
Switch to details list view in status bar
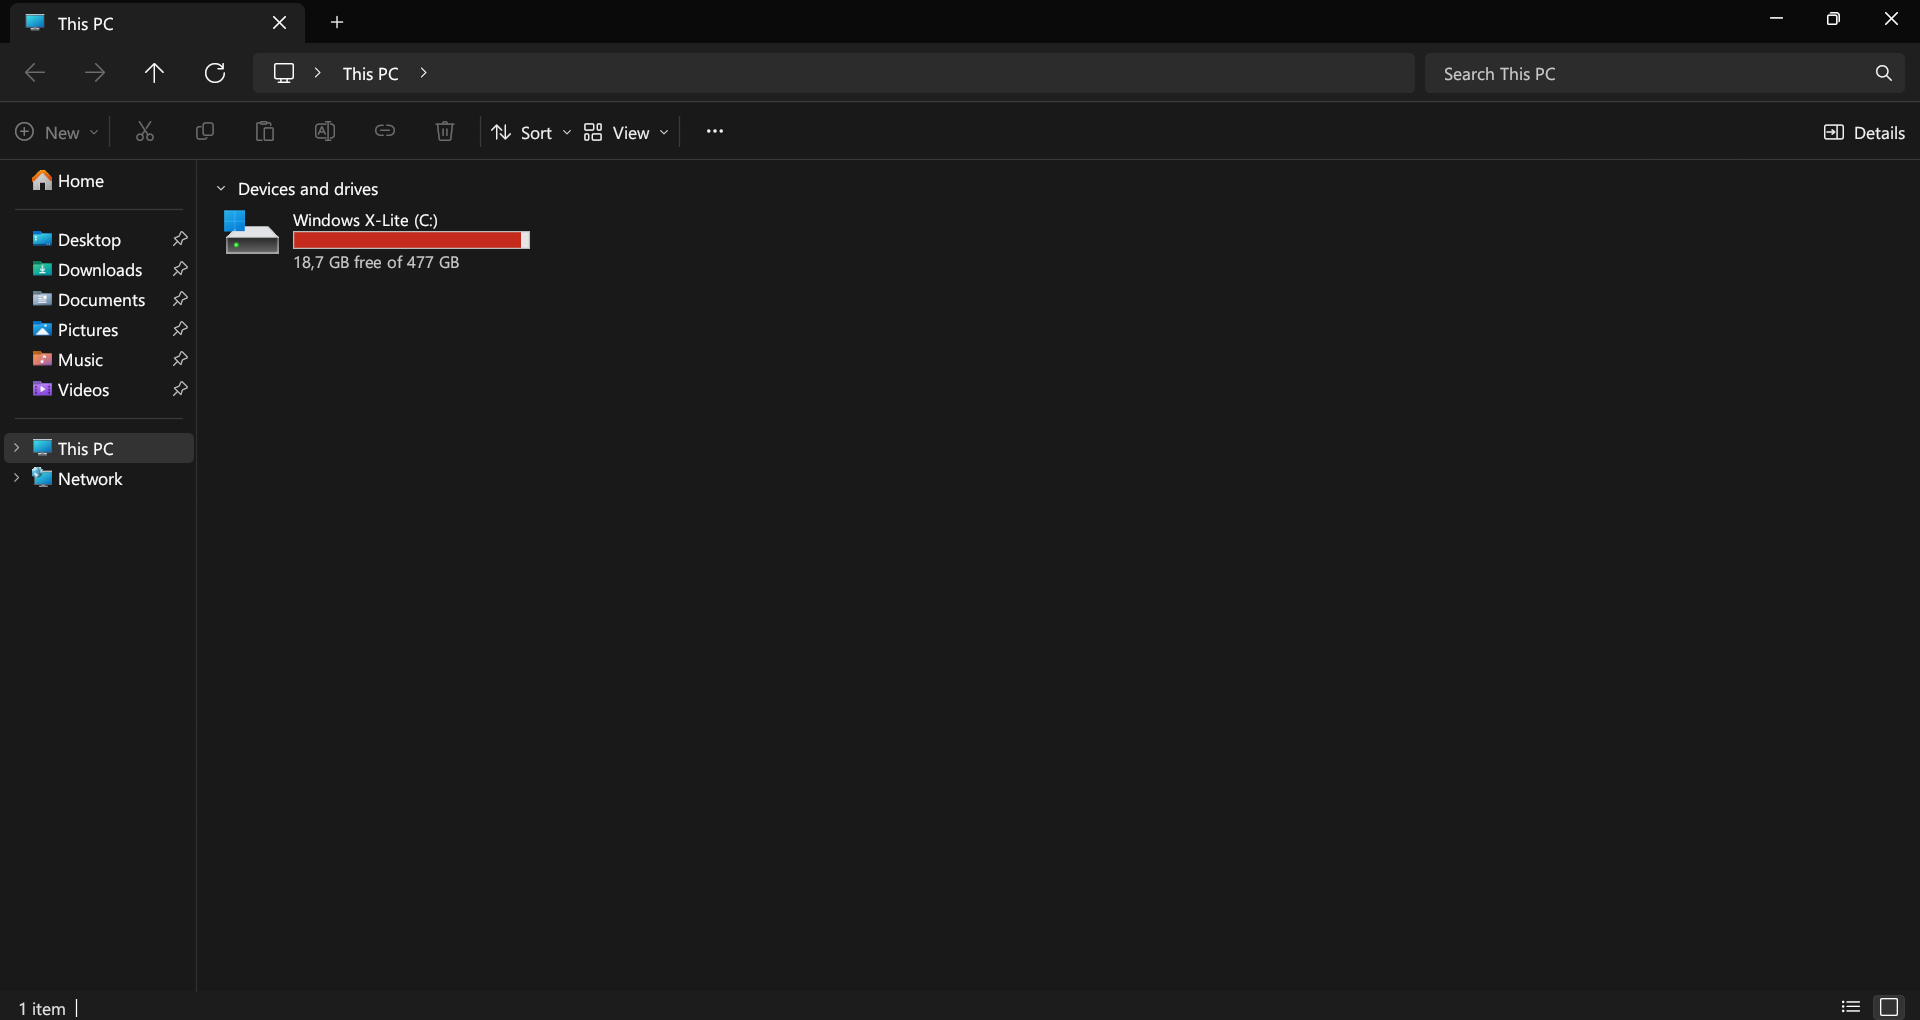pos(1851,1007)
